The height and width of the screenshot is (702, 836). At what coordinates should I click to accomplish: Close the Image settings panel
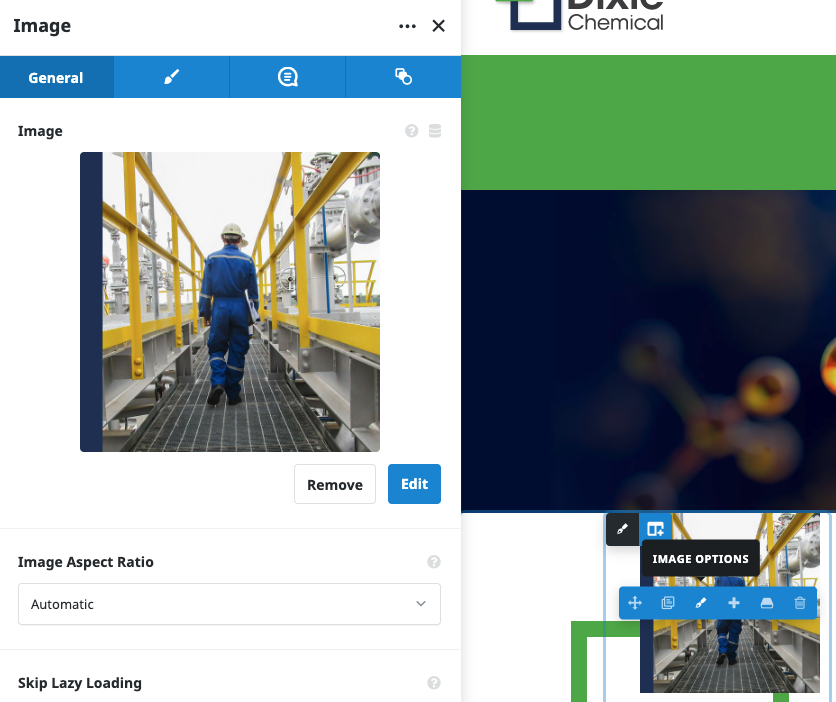tap(438, 27)
